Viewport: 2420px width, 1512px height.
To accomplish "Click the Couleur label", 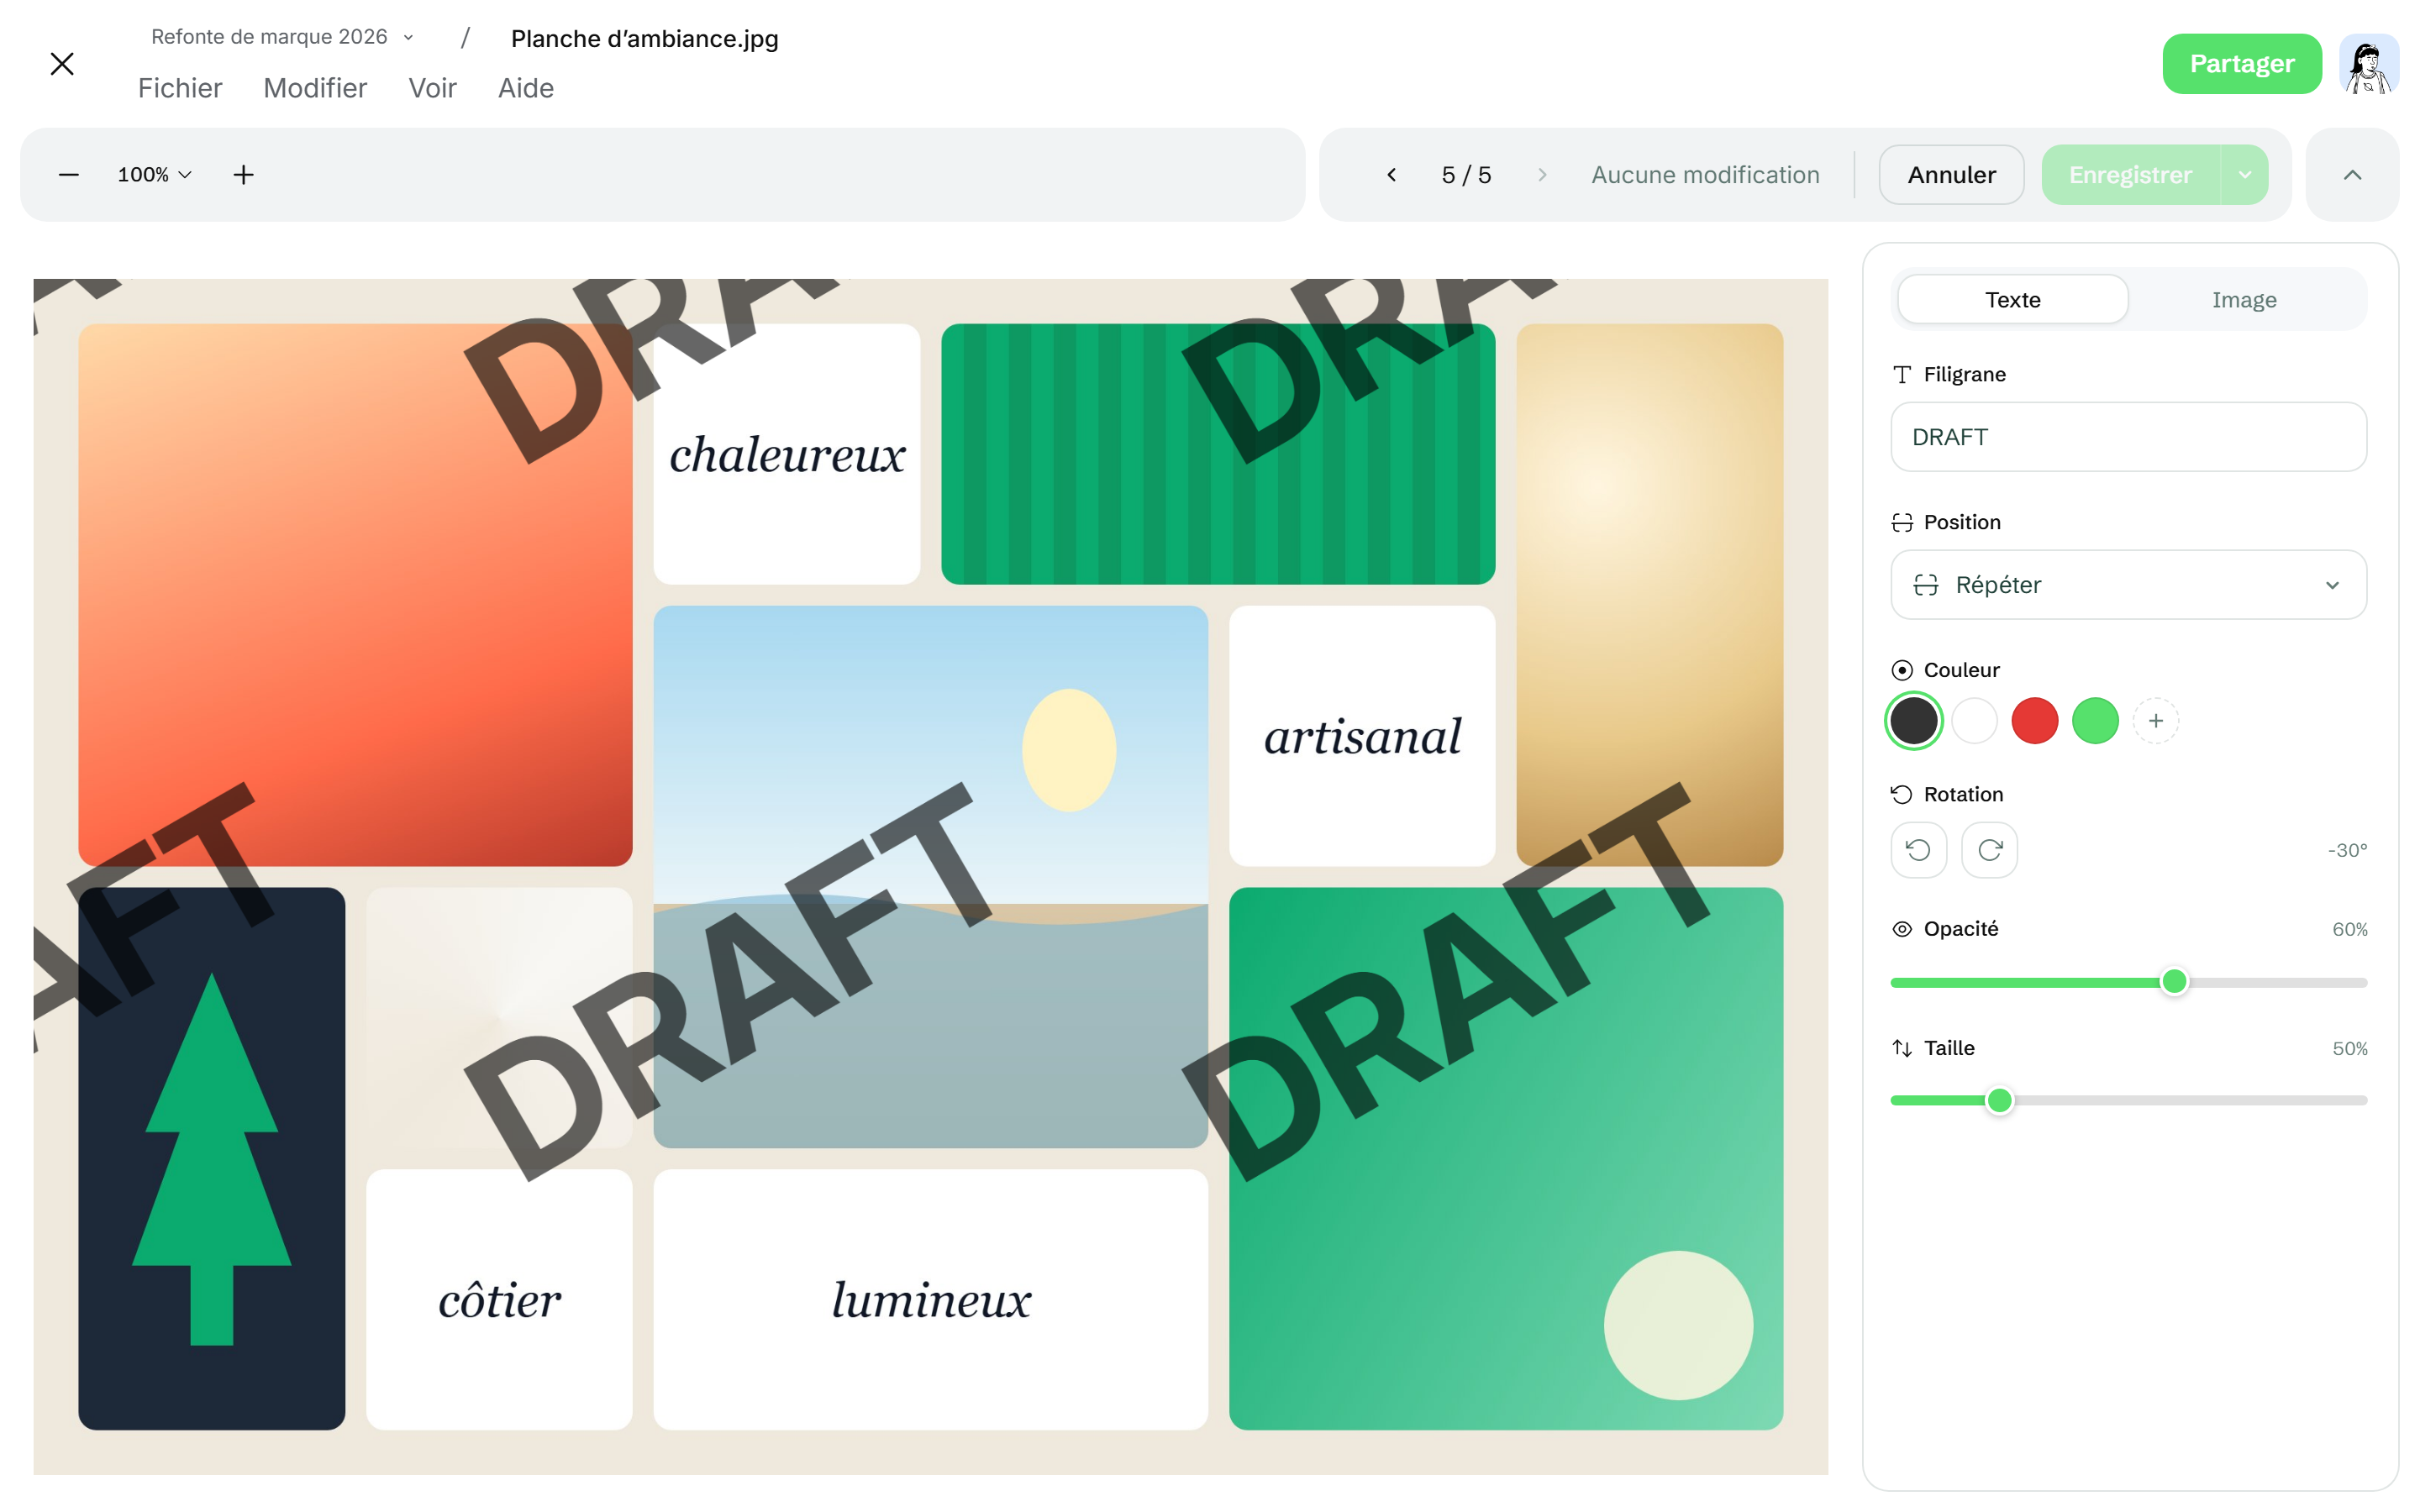I will pos(1961,670).
